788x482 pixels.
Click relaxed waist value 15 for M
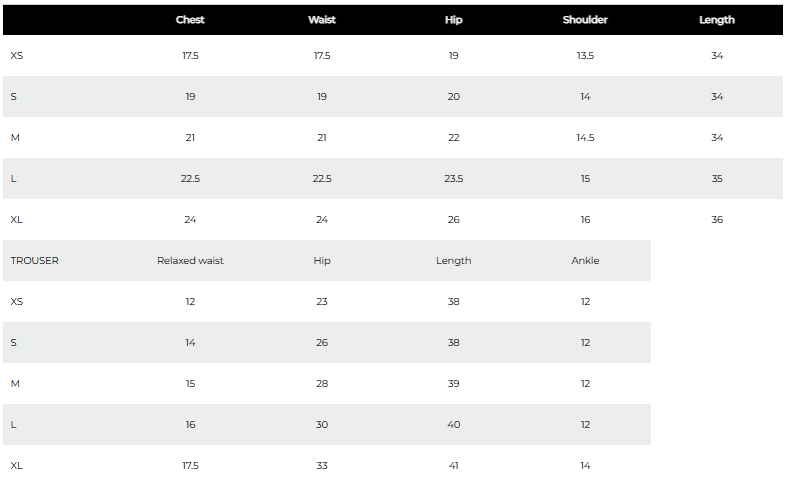190,383
